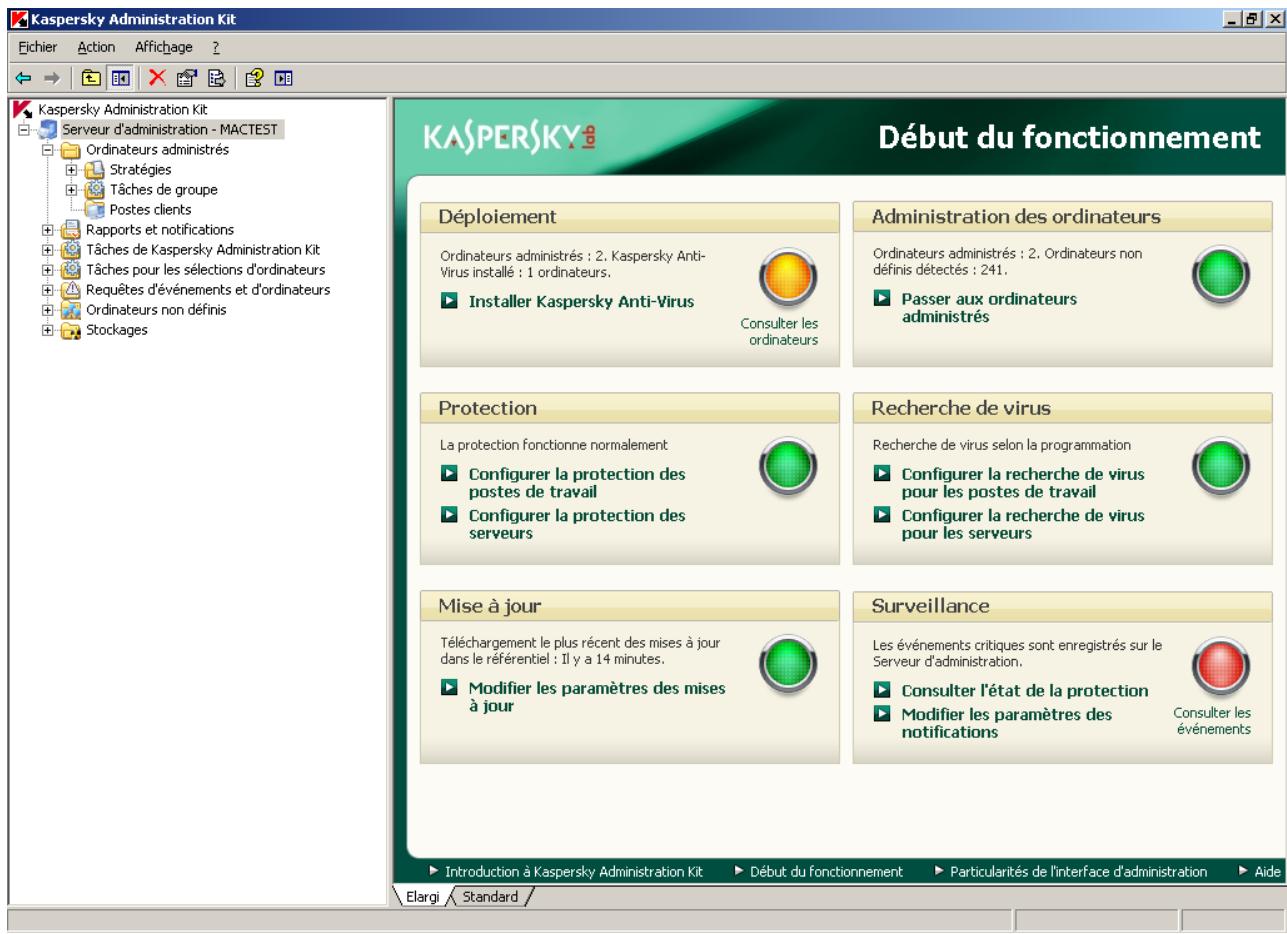Expand the Tâches de groupe node
This screenshot has width=1287, height=934.
coord(71,190)
